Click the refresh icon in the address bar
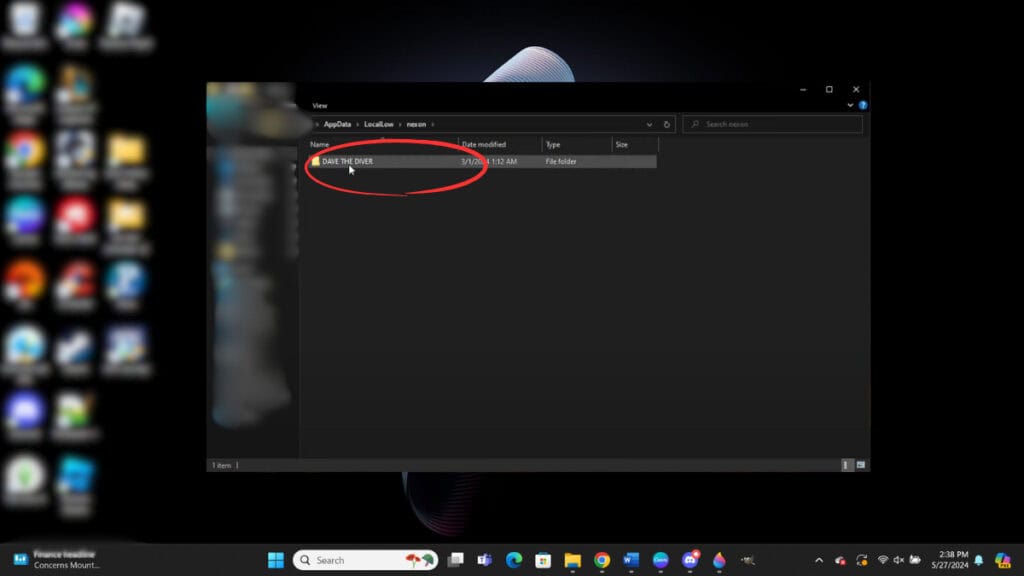 pos(666,123)
